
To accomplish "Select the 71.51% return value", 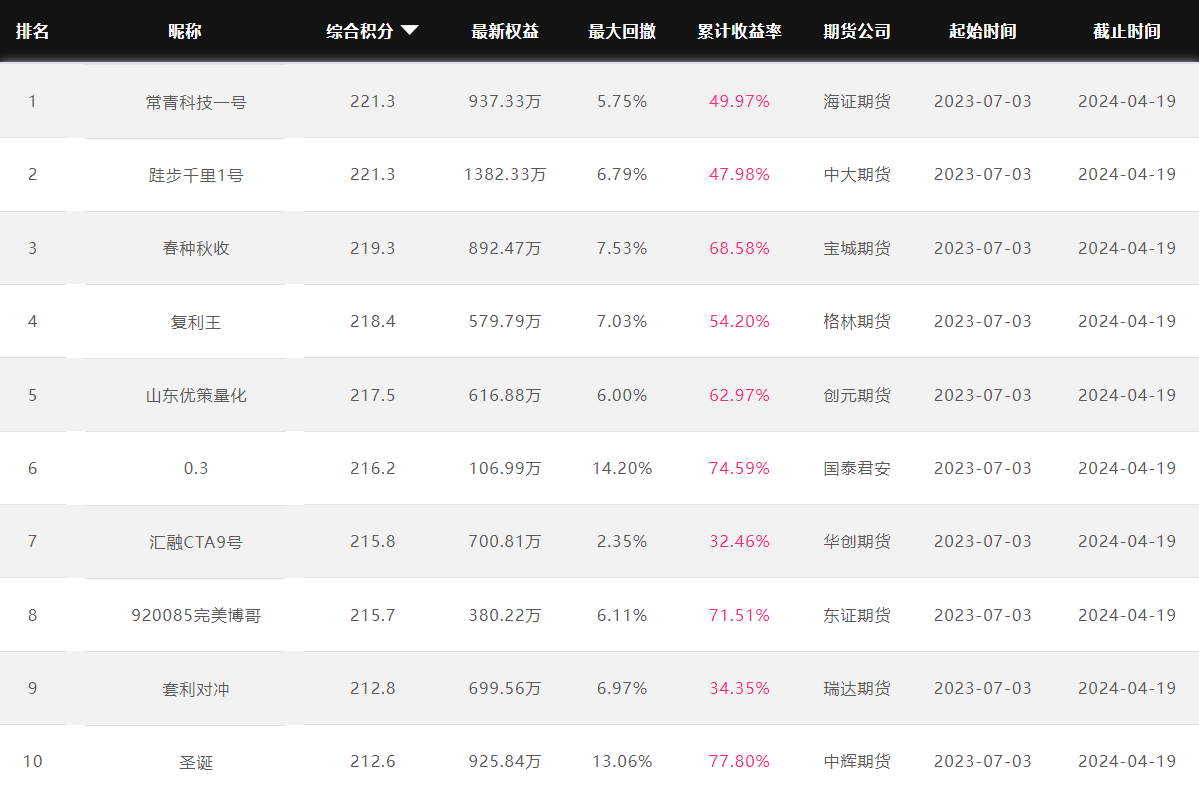I will coord(739,615).
